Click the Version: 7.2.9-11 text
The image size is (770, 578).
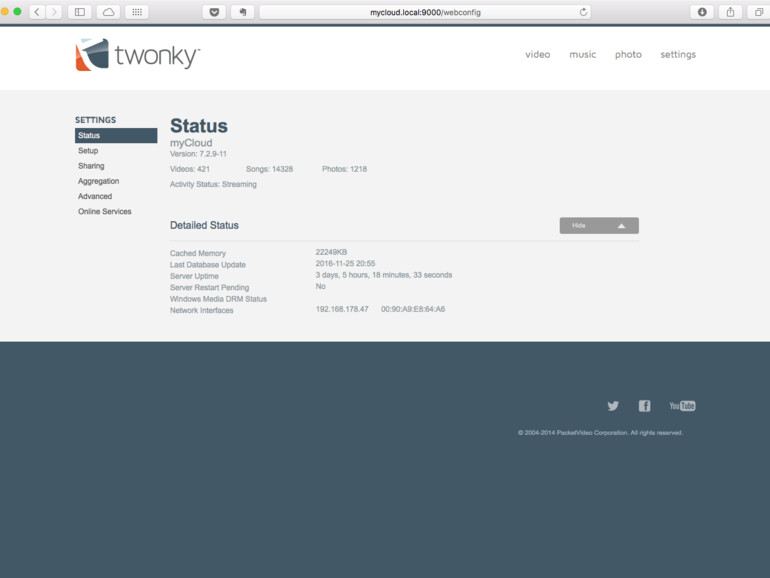point(198,154)
